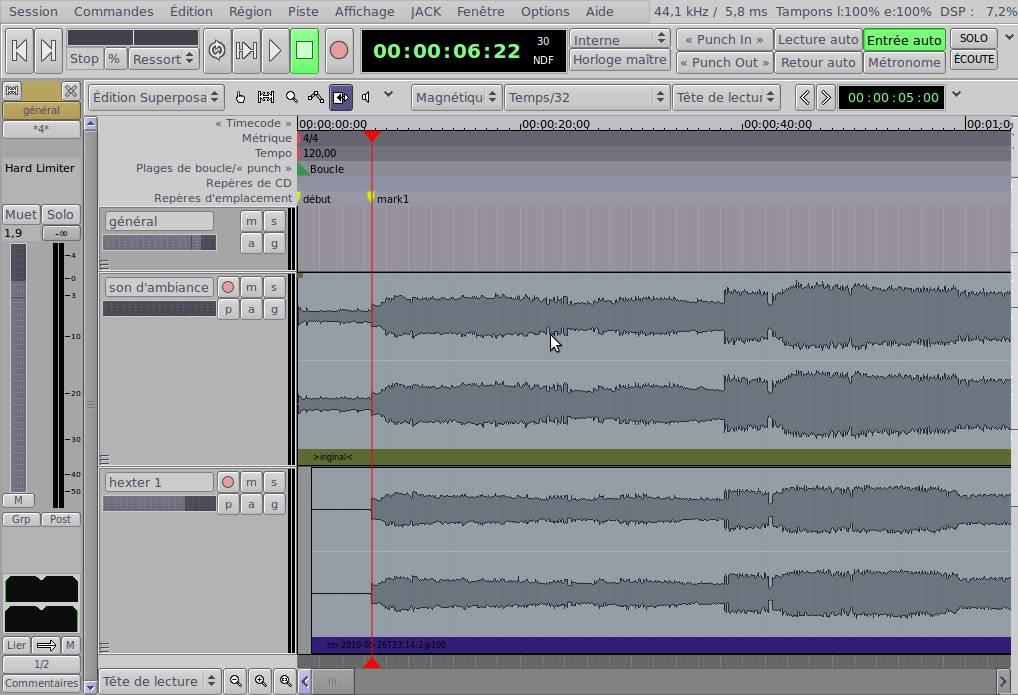
Task: Click the go to session start button
Action: (x=19, y=50)
